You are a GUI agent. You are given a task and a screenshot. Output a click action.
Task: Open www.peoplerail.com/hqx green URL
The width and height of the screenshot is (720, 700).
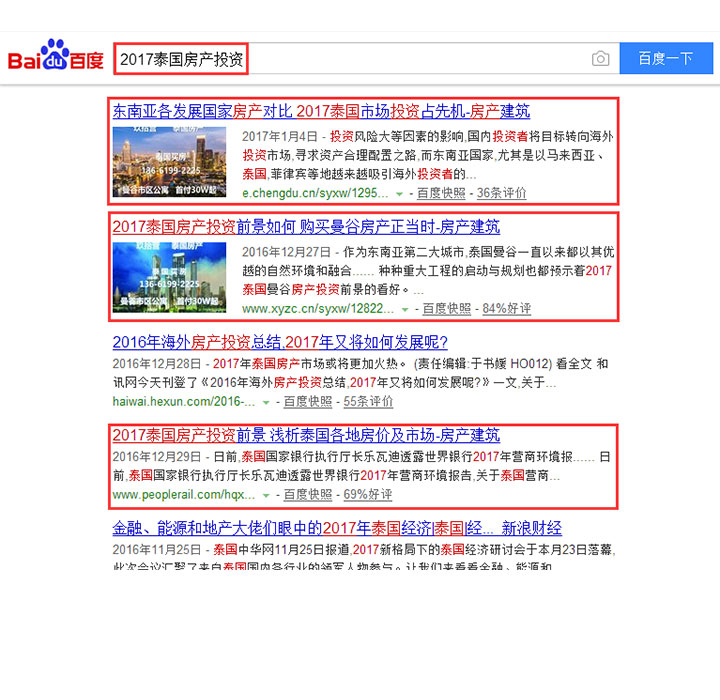pyautogui.click(x=184, y=495)
